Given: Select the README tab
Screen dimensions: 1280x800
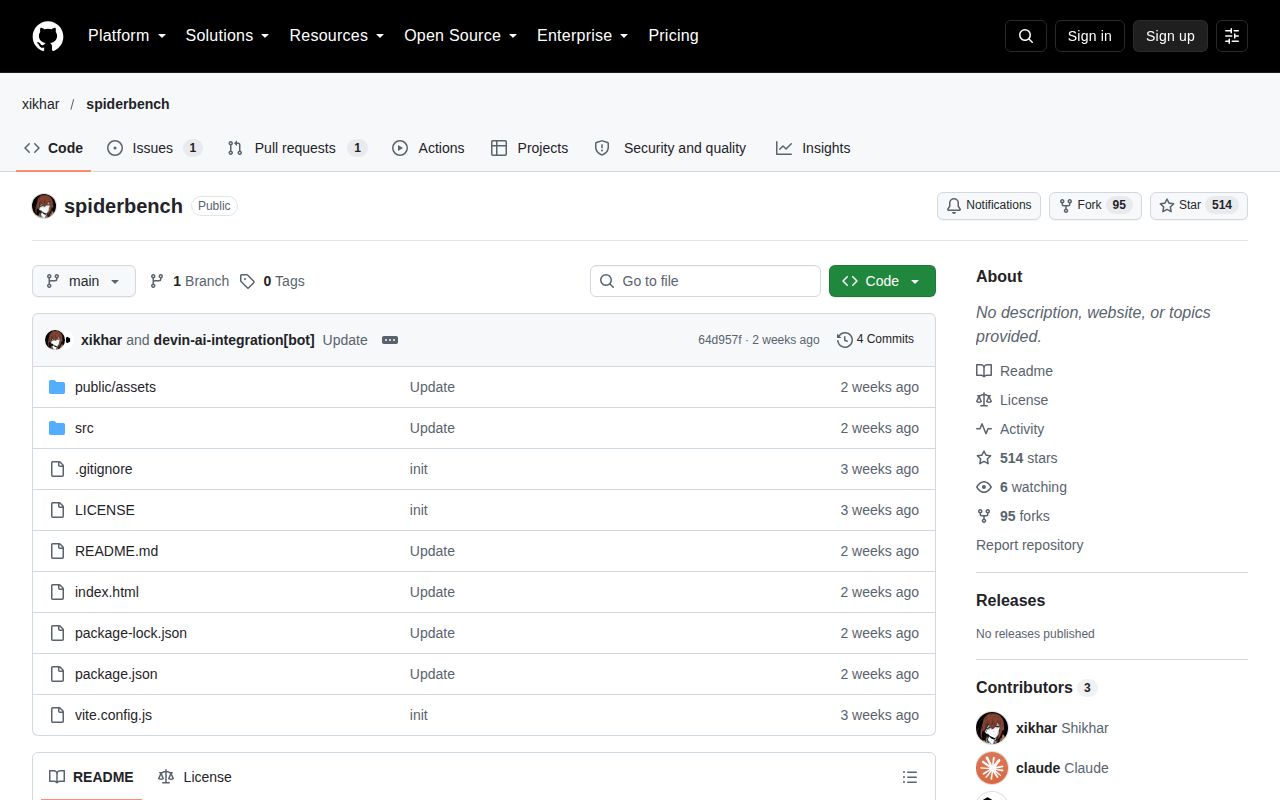Looking at the screenshot, I should [x=91, y=777].
